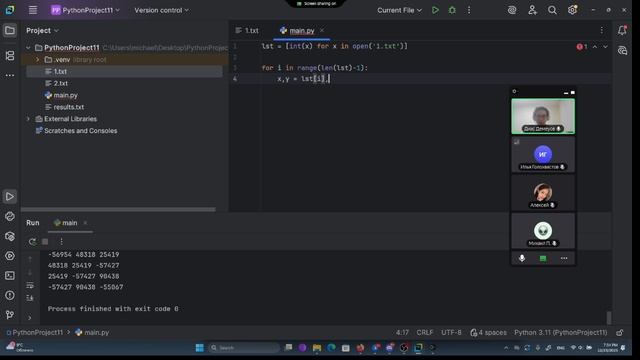Stop the running process square button

(x=45, y=242)
